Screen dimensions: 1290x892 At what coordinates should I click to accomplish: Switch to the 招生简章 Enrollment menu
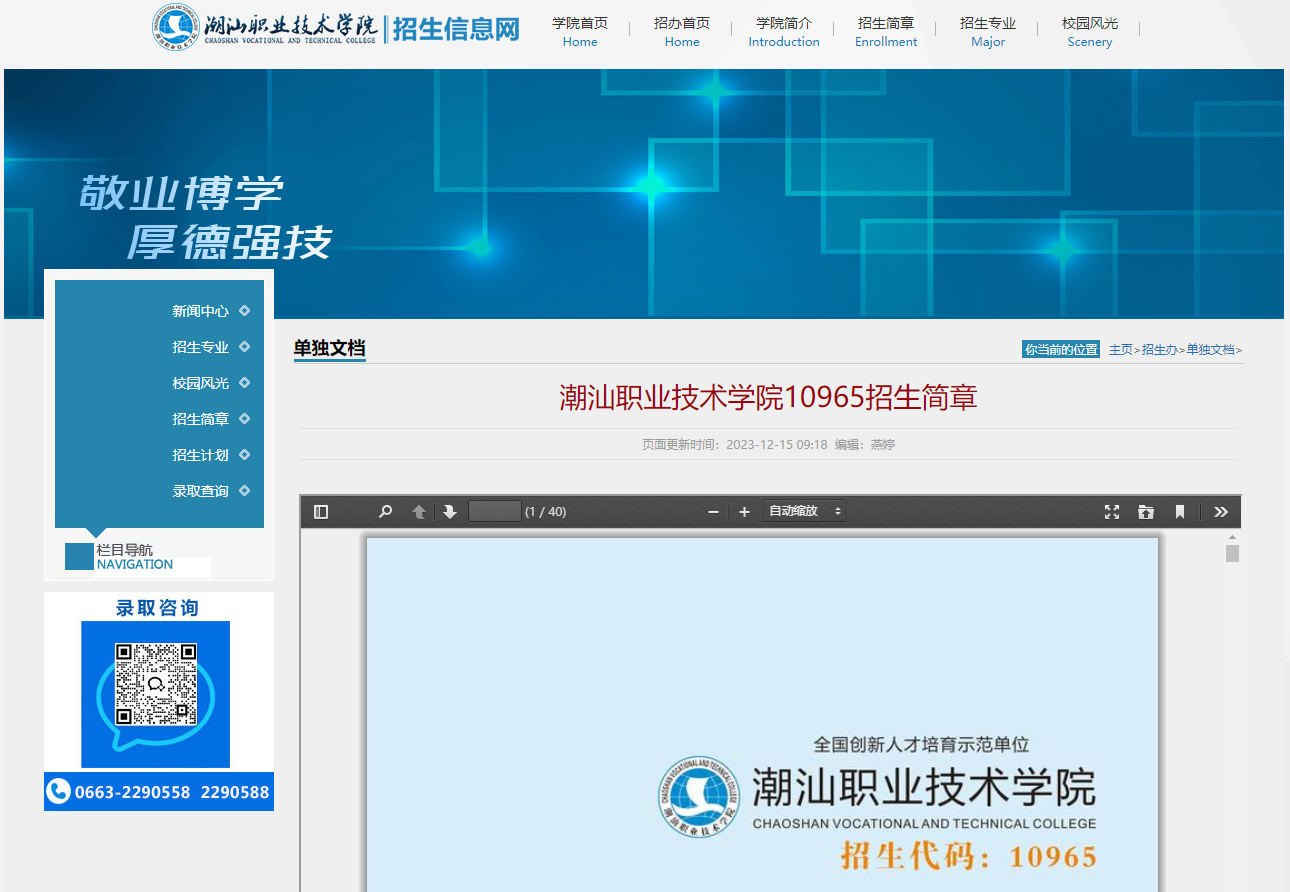coord(886,32)
